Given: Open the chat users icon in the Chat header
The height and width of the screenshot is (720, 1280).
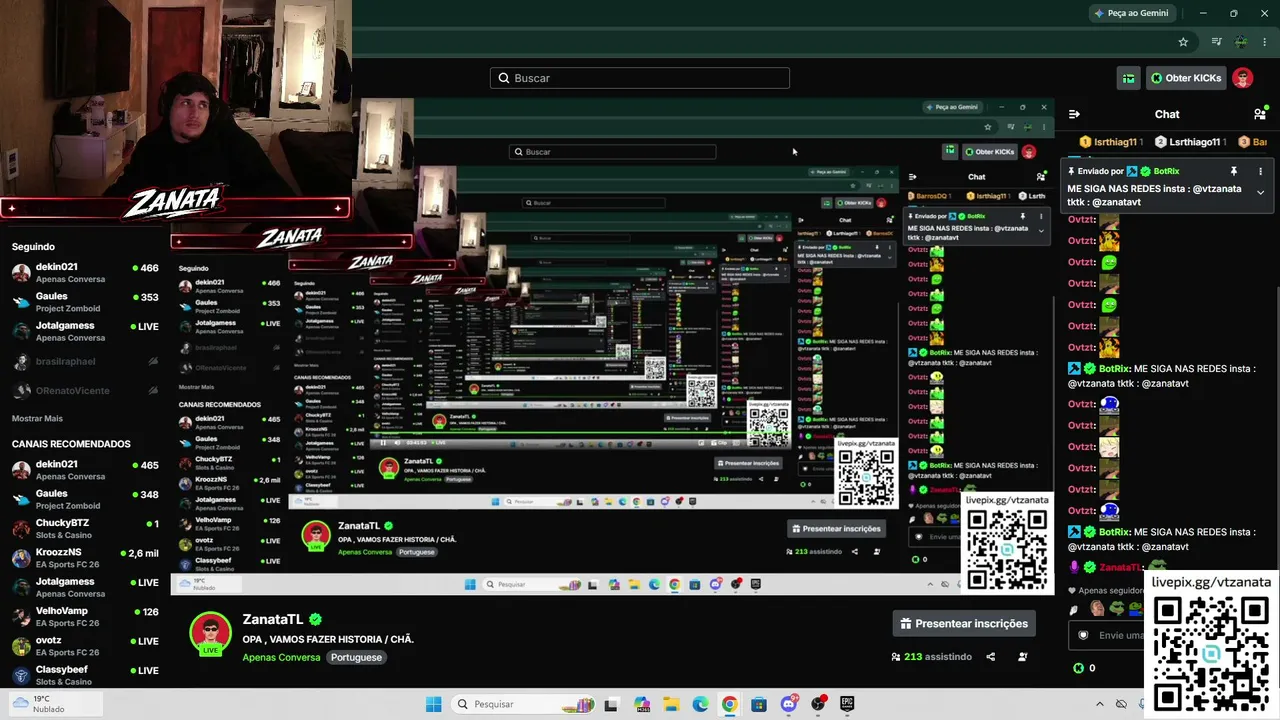Looking at the screenshot, I should tap(1260, 114).
